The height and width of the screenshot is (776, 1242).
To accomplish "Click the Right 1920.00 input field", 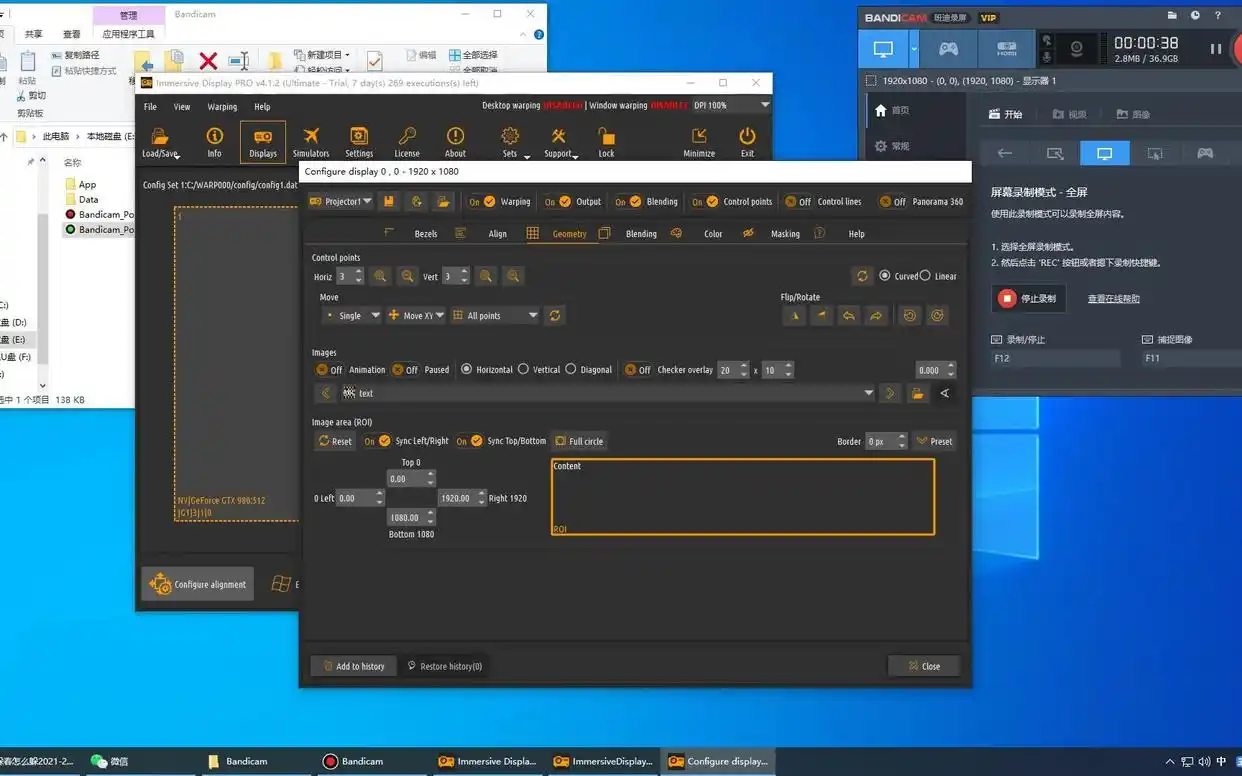I will [x=456, y=498].
